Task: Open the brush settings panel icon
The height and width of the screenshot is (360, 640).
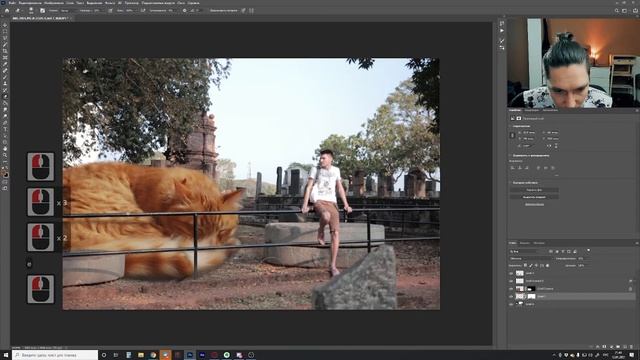Action: 42,11
